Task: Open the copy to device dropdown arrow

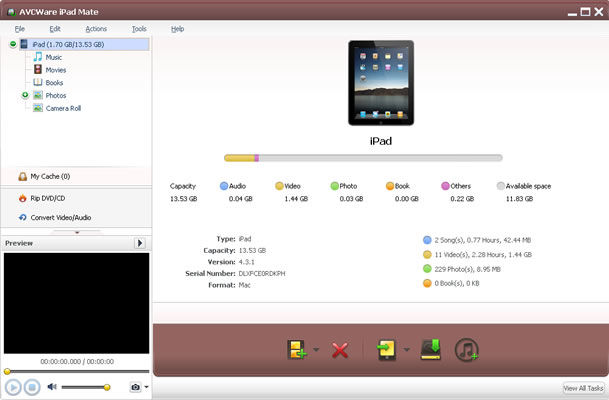Action: click(x=406, y=350)
